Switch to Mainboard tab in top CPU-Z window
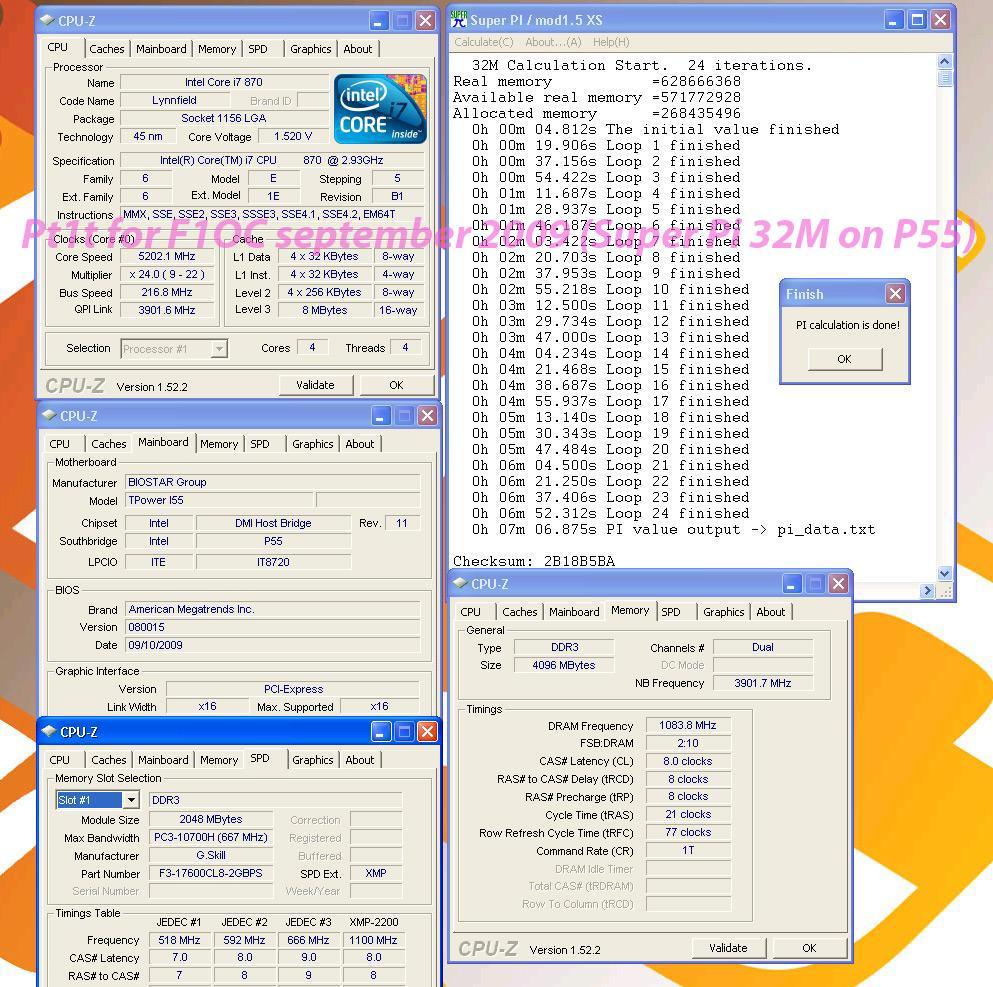The height and width of the screenshot is (987, 993). pos(161,49)
